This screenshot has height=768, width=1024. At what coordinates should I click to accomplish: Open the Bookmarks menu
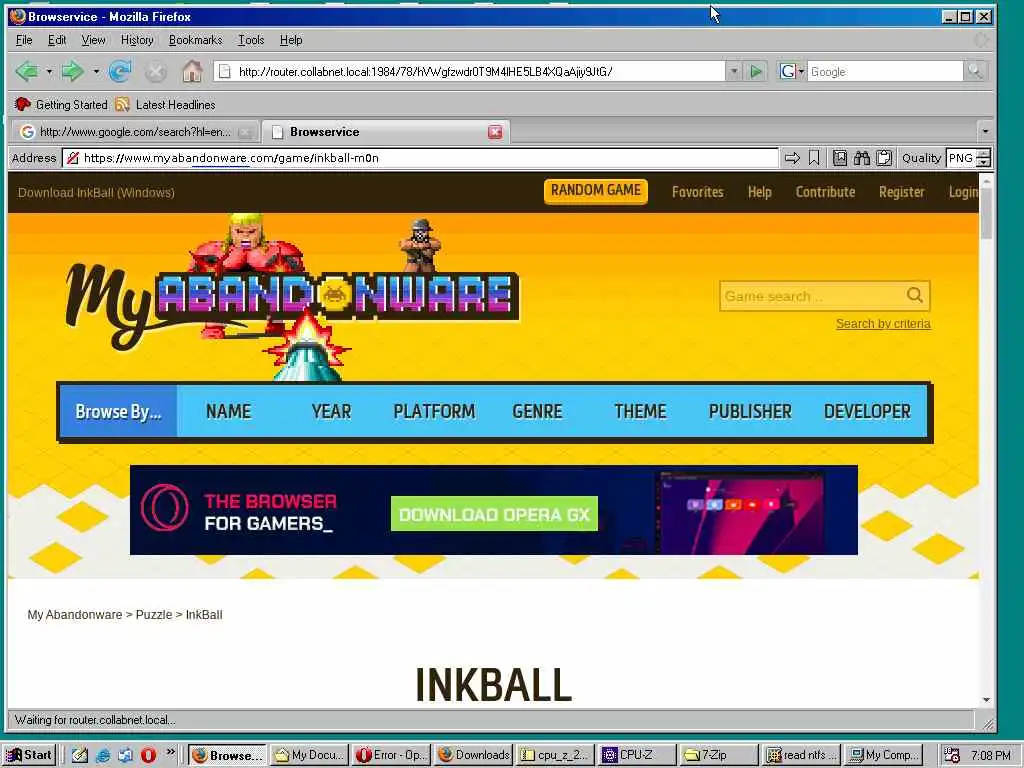(x=195, y=40)
